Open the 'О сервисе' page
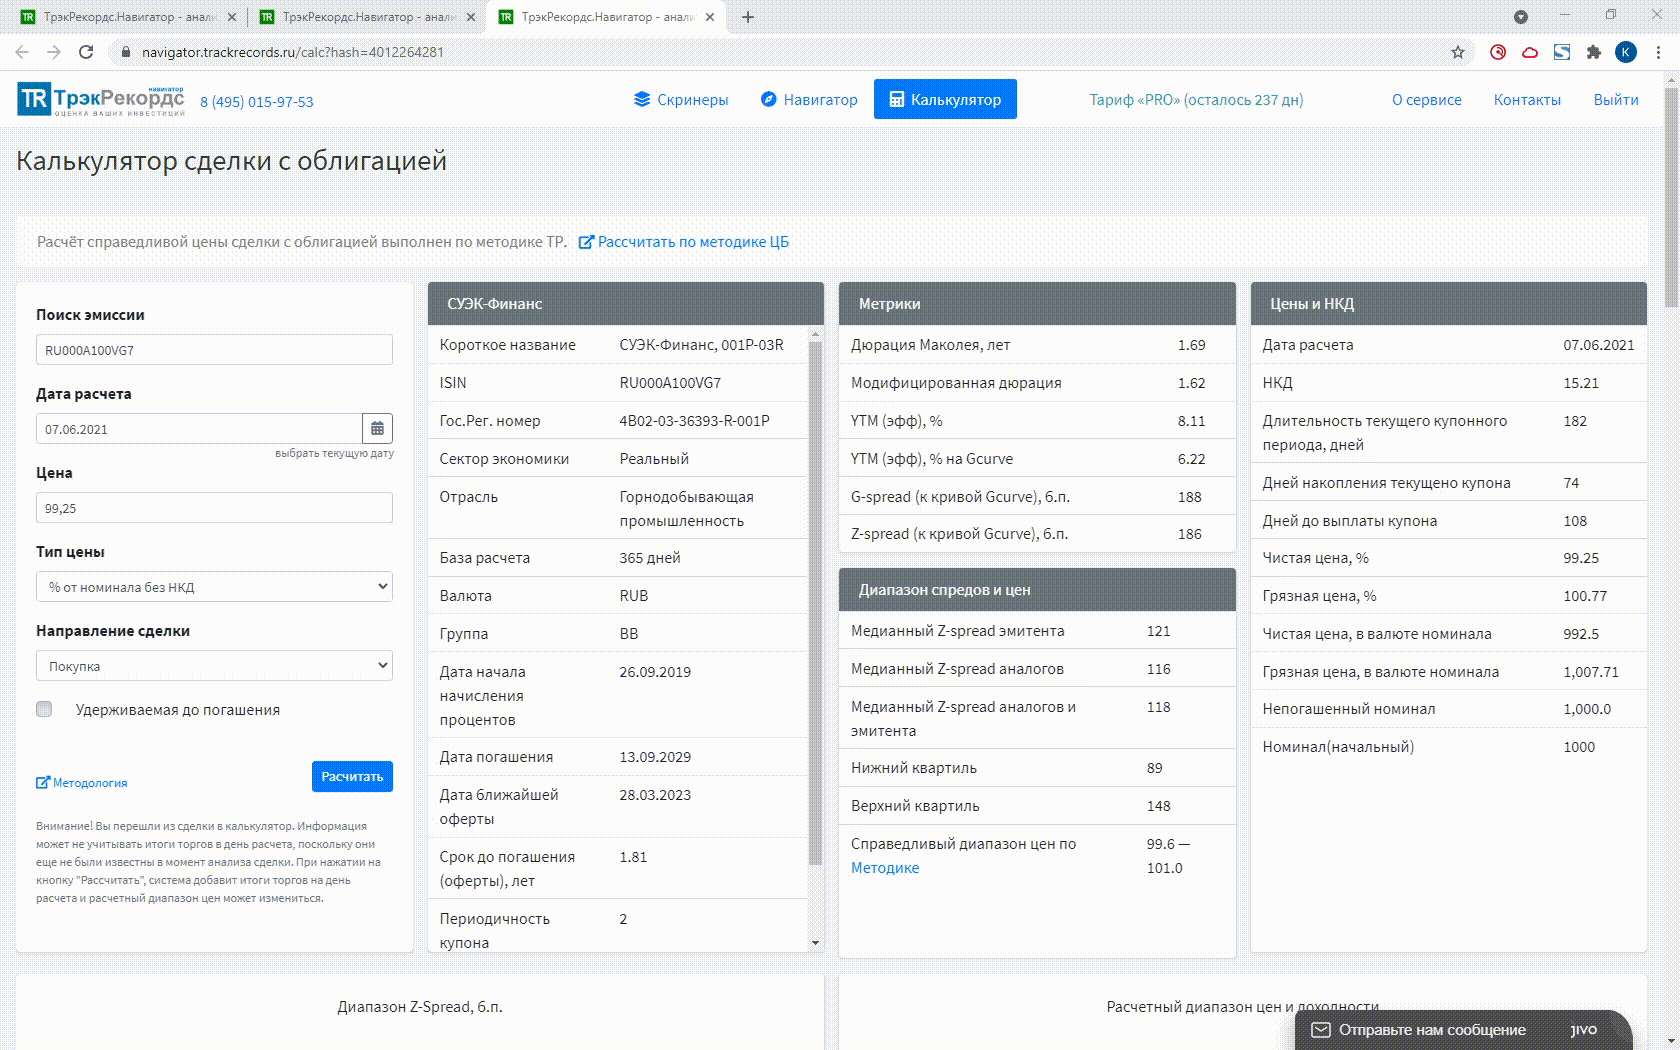Screen dimensions: 1680x1050 pos(1427,100)
